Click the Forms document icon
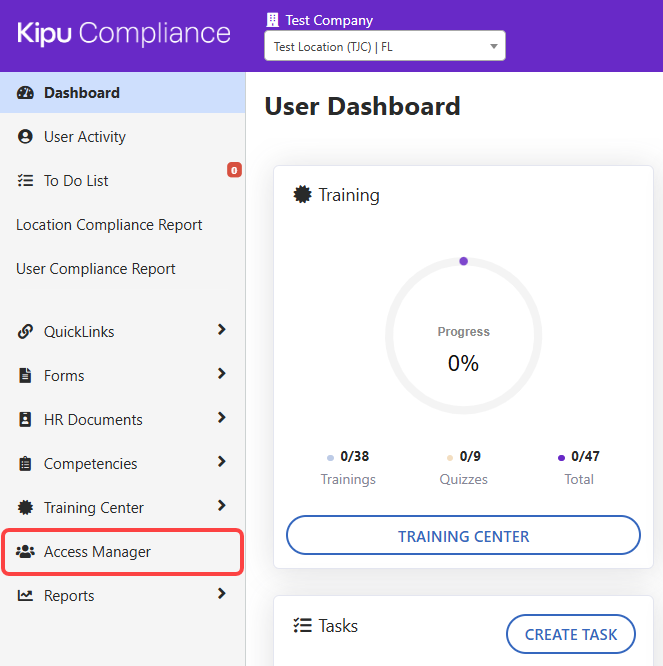This screenshot has width=663, height=666. tap(26, 376)
